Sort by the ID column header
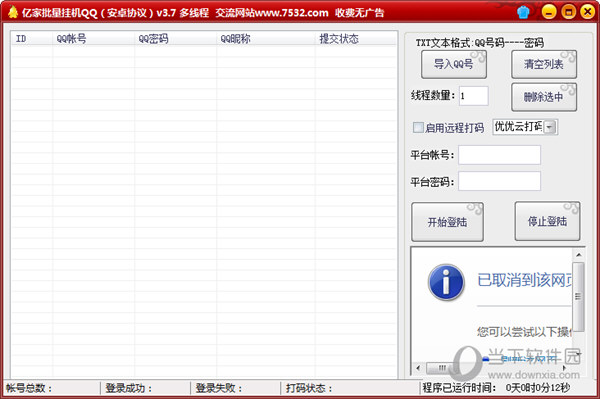Screen dimensions: 600x399 (32, 39)
